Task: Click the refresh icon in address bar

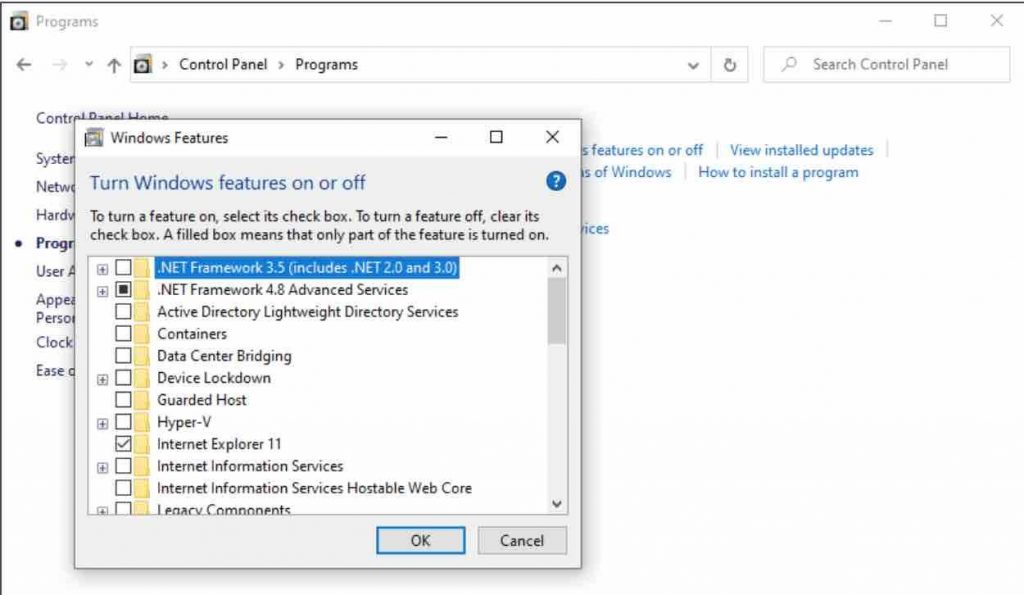Action: point(731,64)
